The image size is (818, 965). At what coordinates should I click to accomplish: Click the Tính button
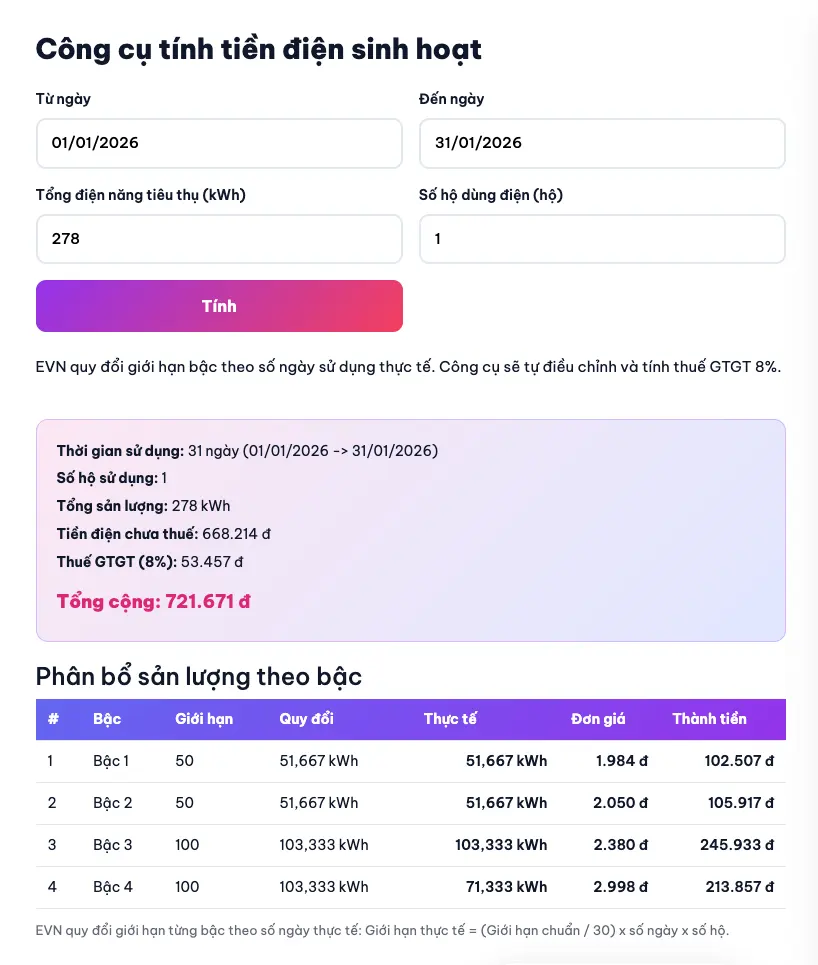(x=219, y=306)
